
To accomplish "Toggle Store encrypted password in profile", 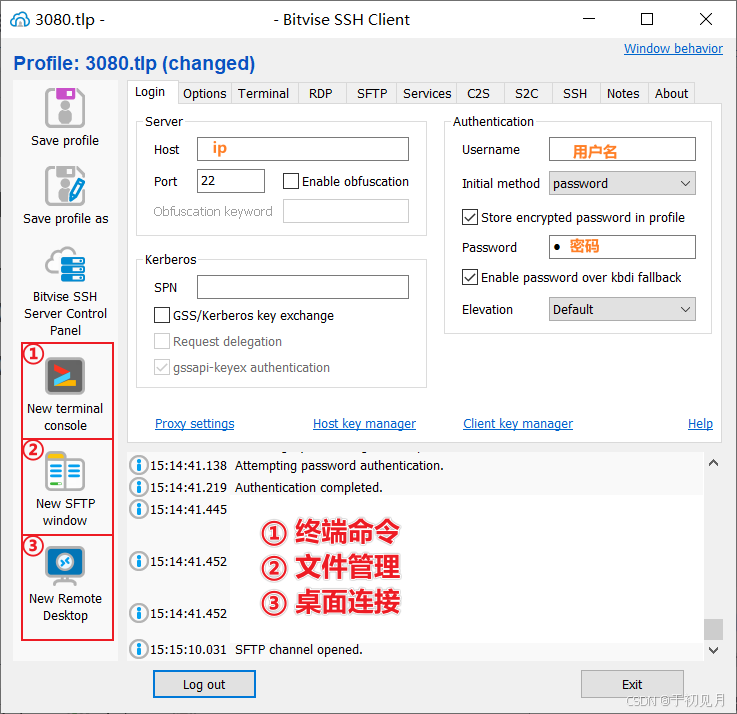I will (470, 217).
